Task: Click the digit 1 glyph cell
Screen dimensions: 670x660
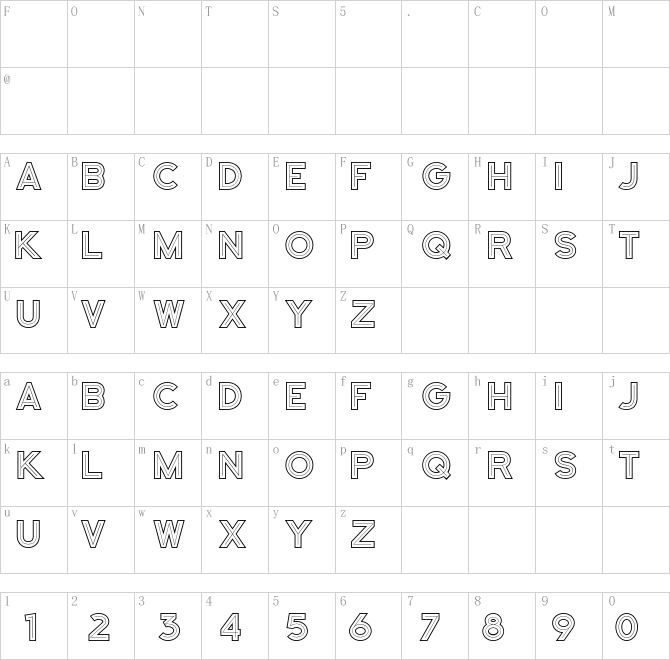Action: point(34,626)
